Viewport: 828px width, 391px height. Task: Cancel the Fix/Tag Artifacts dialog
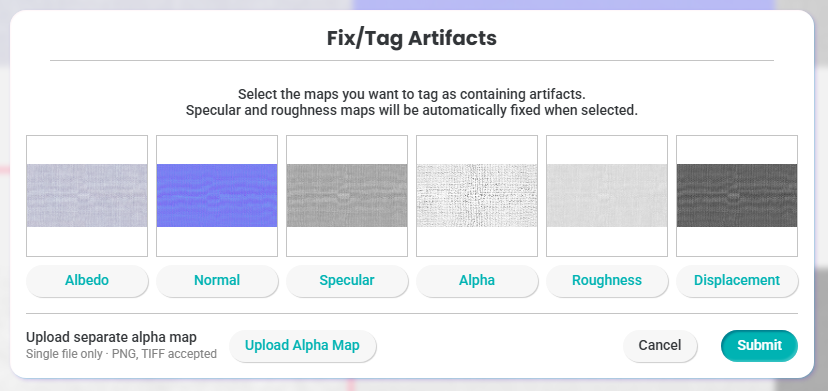coord(660,346)
